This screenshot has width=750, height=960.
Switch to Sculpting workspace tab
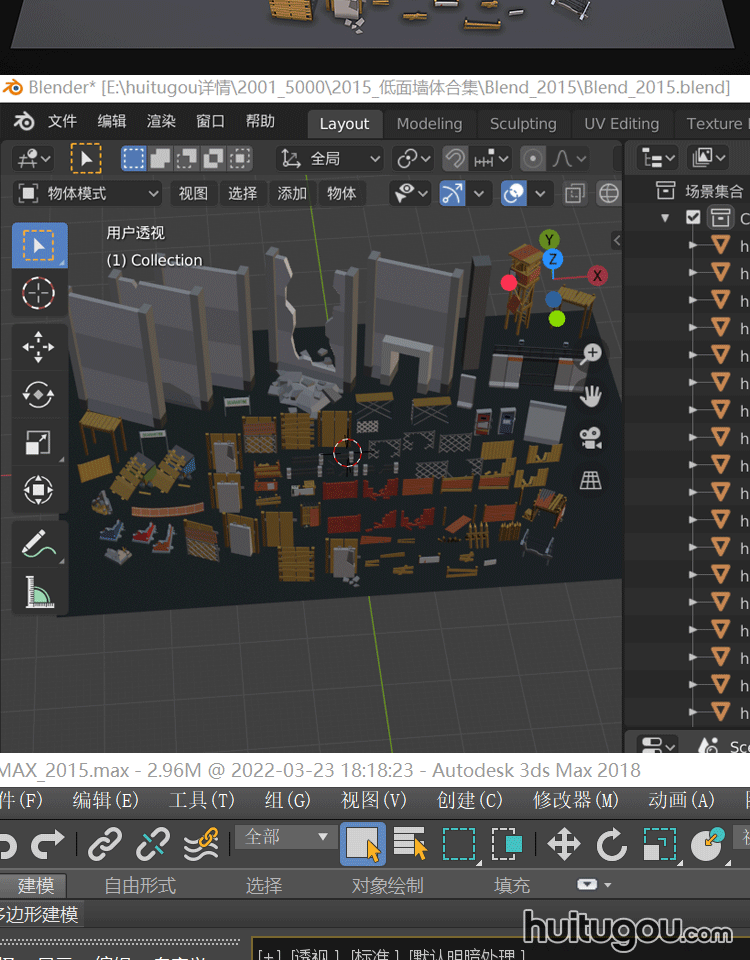[x=523, y=124]
